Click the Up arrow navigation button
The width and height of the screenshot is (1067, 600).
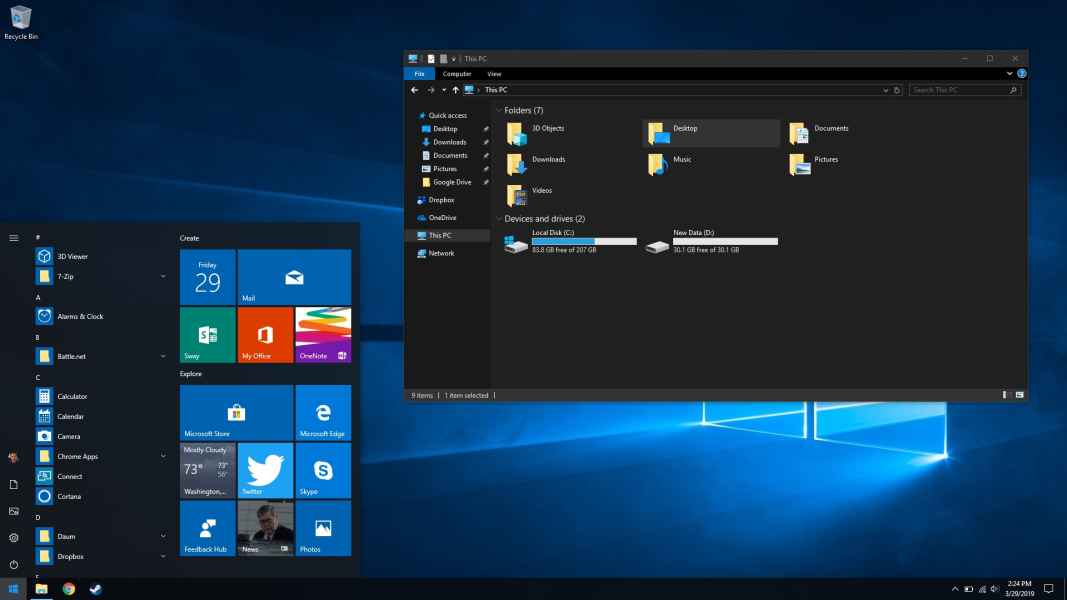tap(456, 90)
